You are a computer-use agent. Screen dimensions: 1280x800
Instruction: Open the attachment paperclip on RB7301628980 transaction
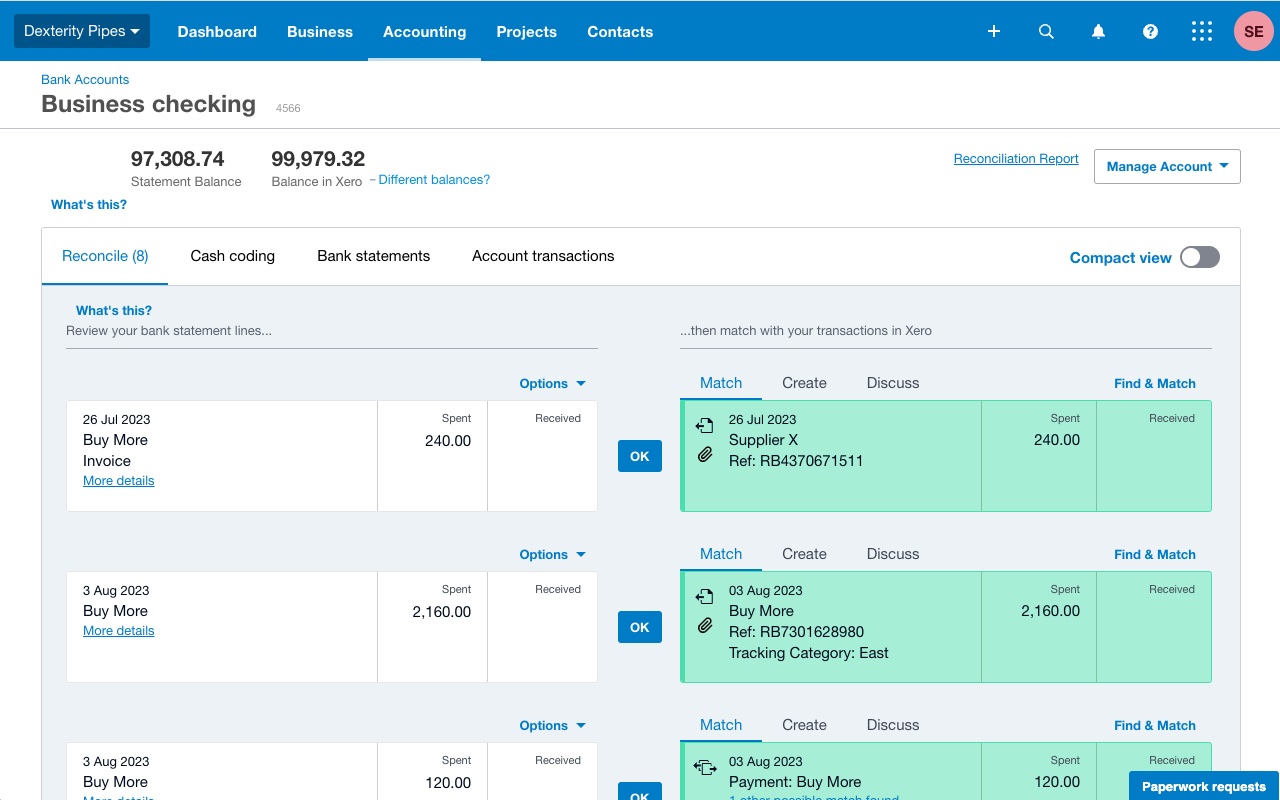(705, 626)
